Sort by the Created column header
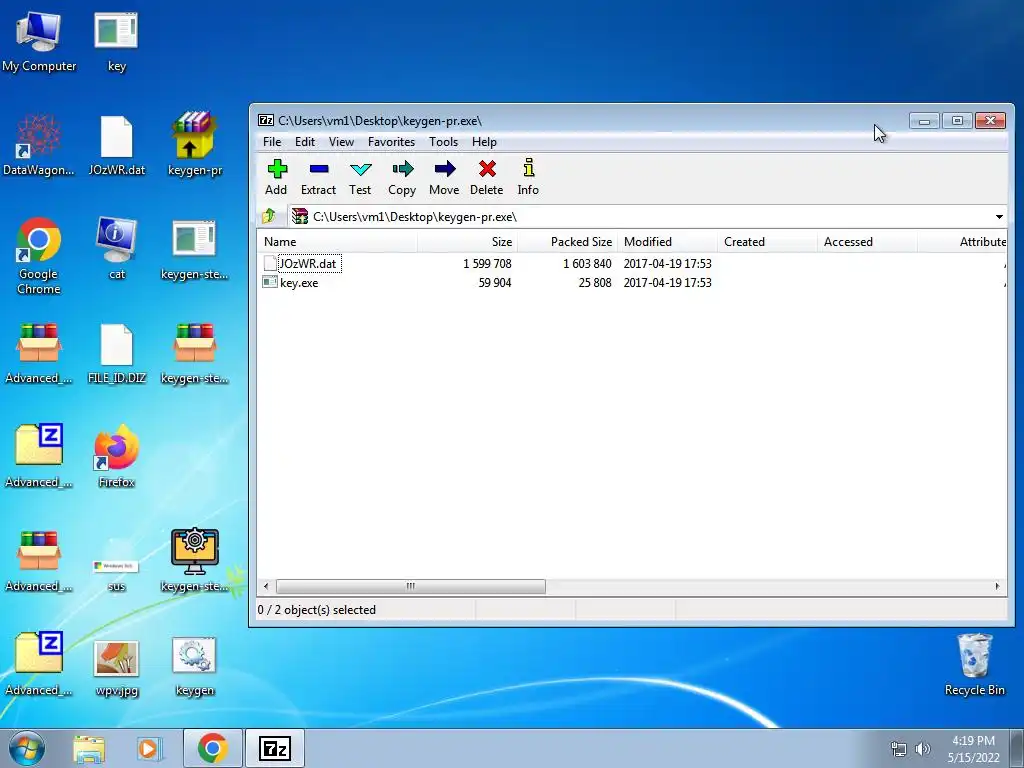The height and width of the screenshot is (768, 1024). pos(767,242)
